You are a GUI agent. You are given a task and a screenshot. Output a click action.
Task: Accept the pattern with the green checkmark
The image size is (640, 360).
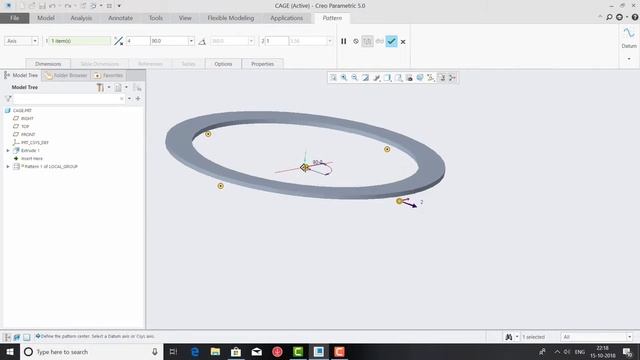(391, 41)
